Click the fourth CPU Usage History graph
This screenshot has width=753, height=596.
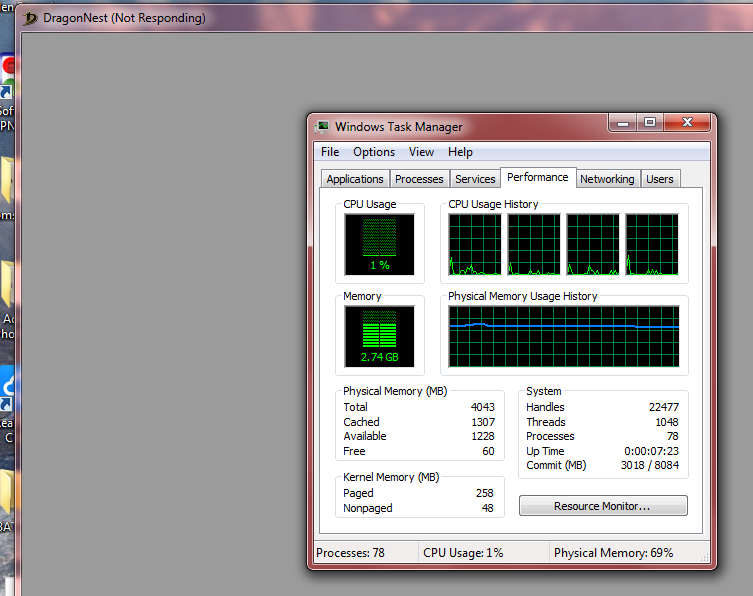pos(652,244)
